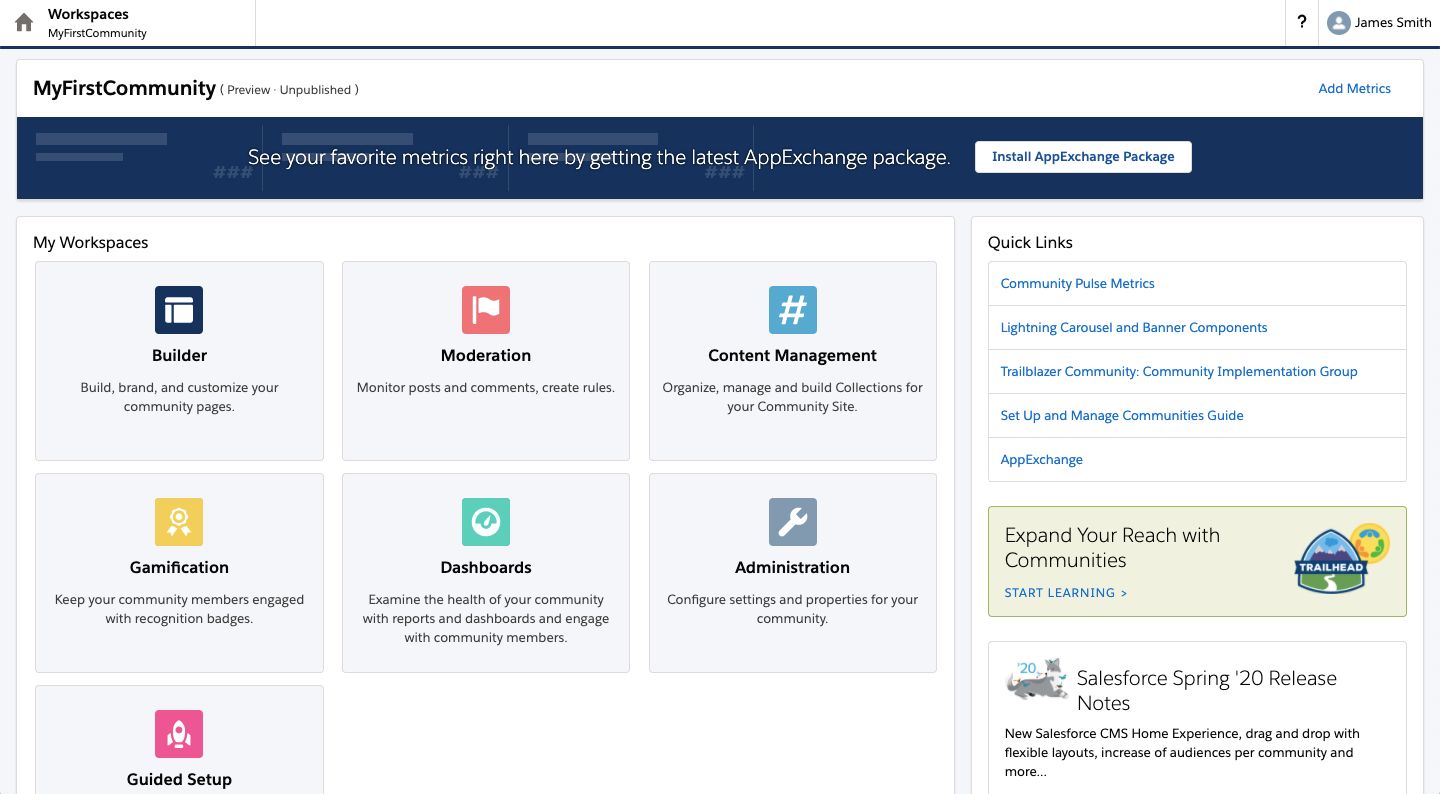Open Salesforce Spring '20 Release Notes heading
This screenshot has height=794, width=1440.
tap(1207, 690)
